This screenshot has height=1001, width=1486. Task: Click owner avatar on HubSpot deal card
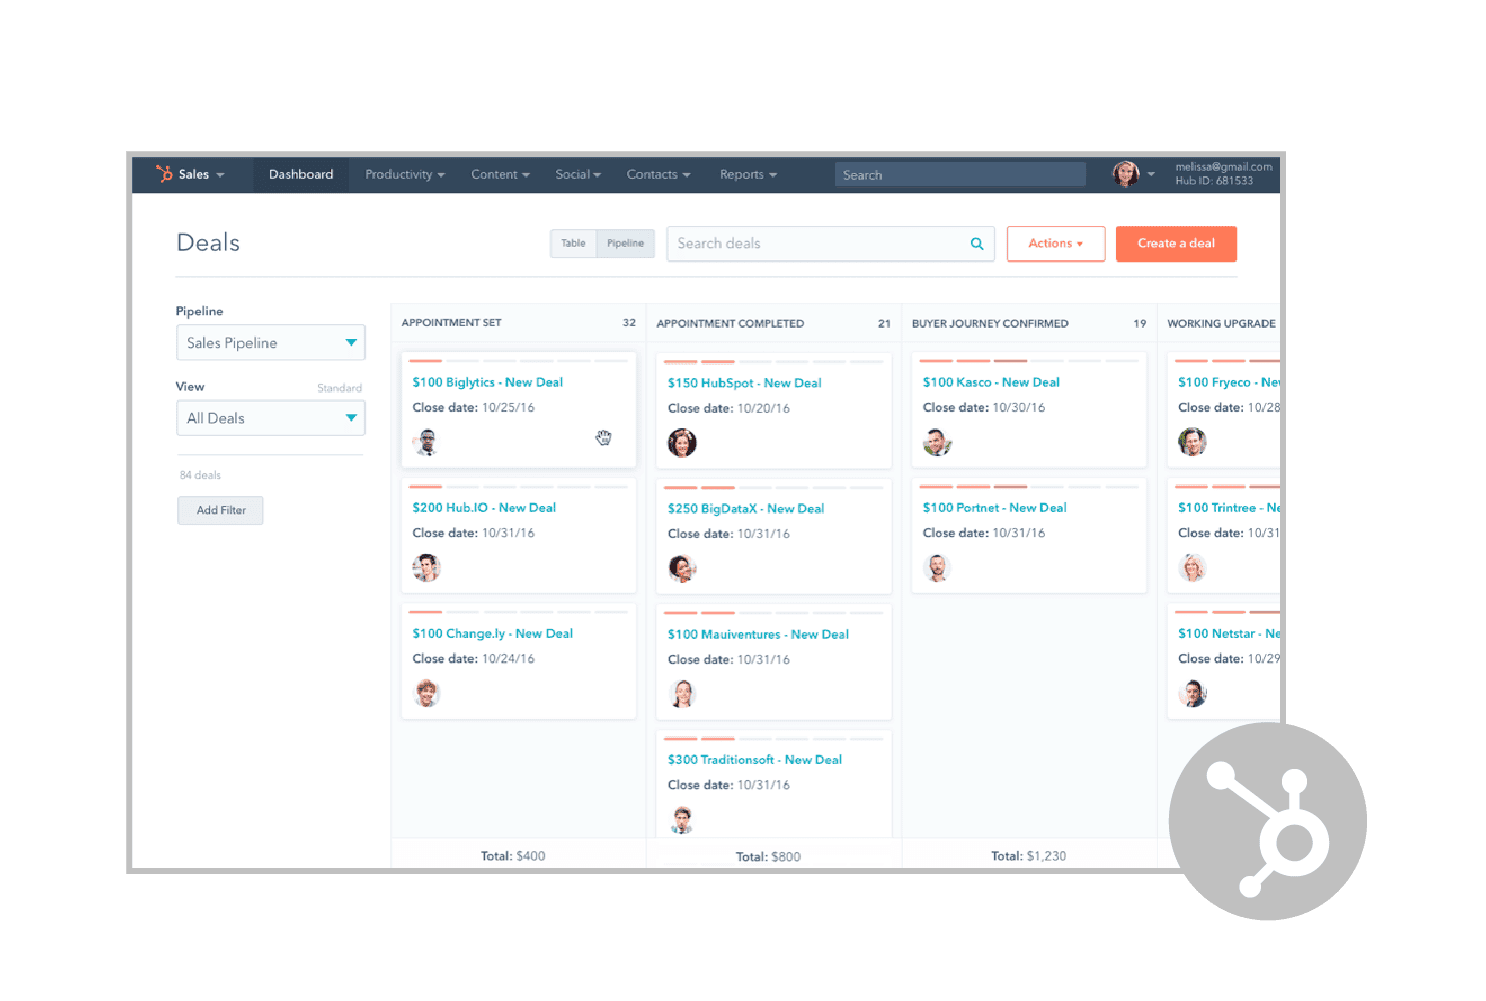point(682,442)
